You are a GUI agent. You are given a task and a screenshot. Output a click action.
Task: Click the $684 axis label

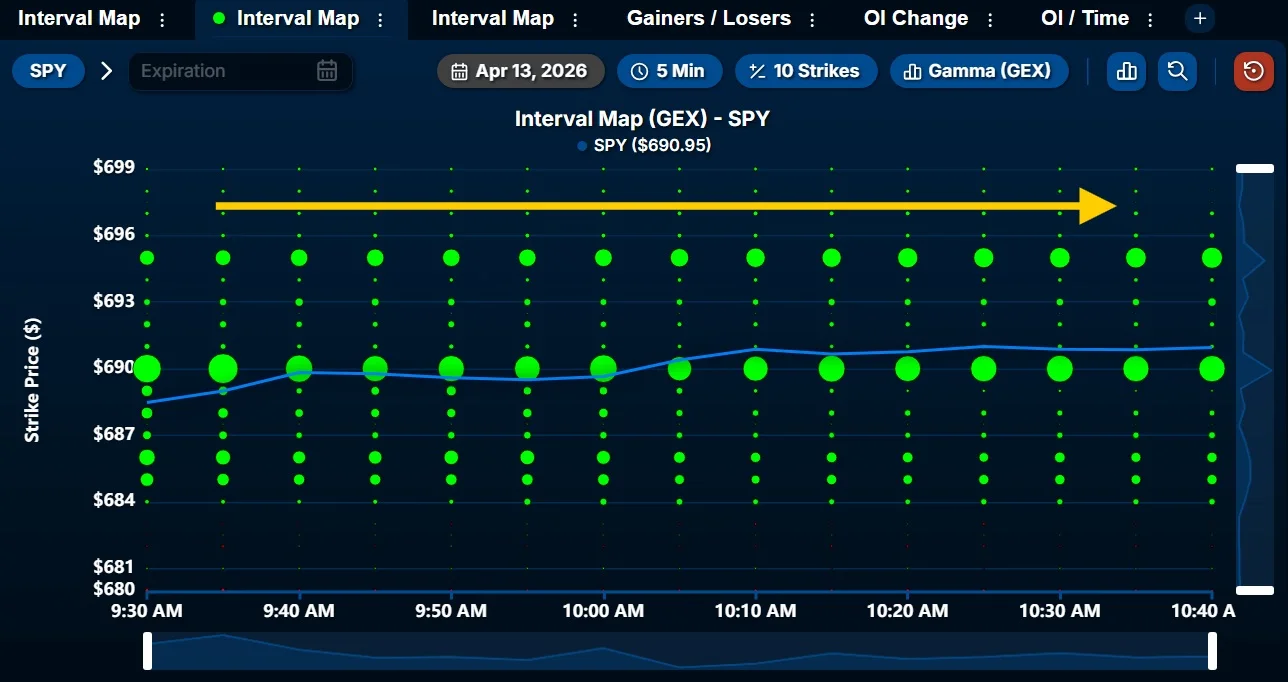114,499
